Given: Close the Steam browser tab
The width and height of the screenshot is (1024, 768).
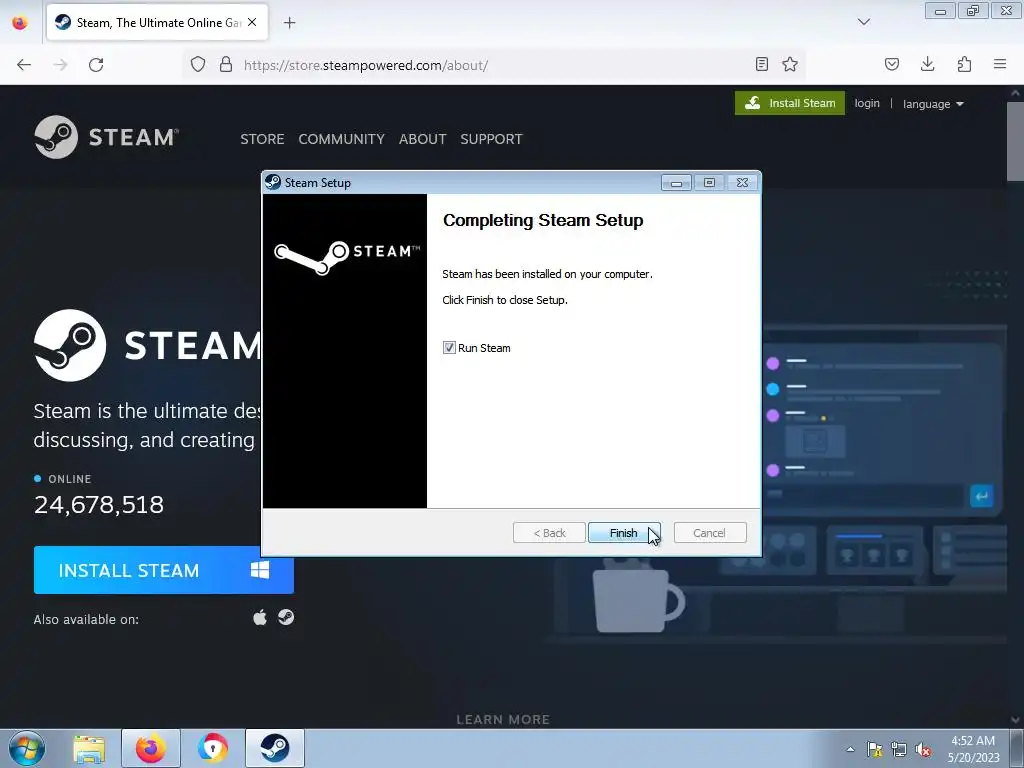Looking at the screenshot, I should (252, 22).
